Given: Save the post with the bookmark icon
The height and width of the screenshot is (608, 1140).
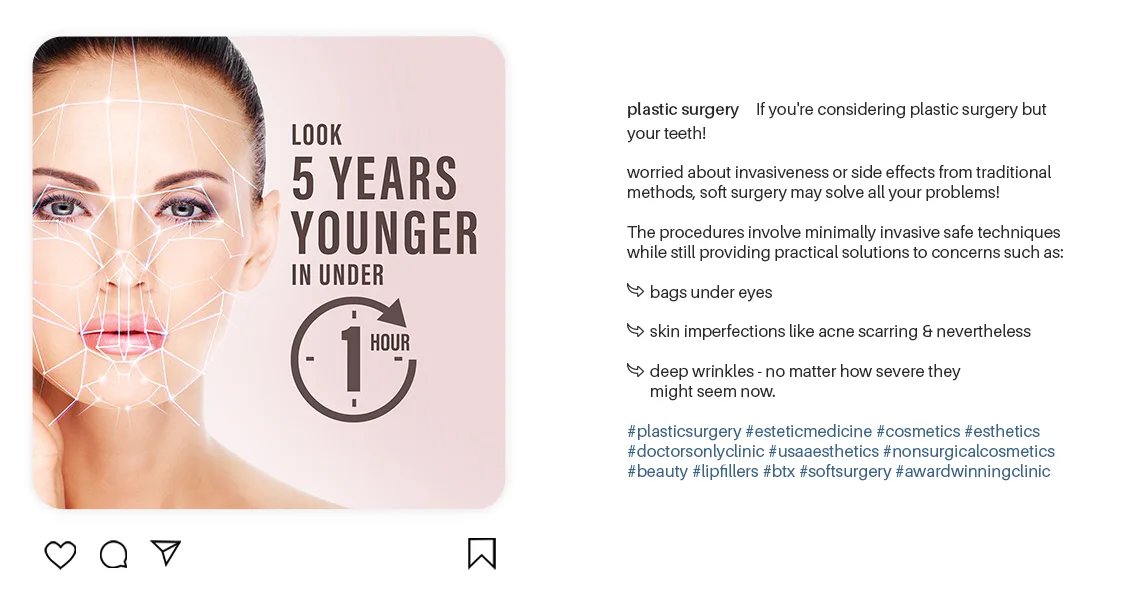Looking at the screenshot, I should point(481,553).
